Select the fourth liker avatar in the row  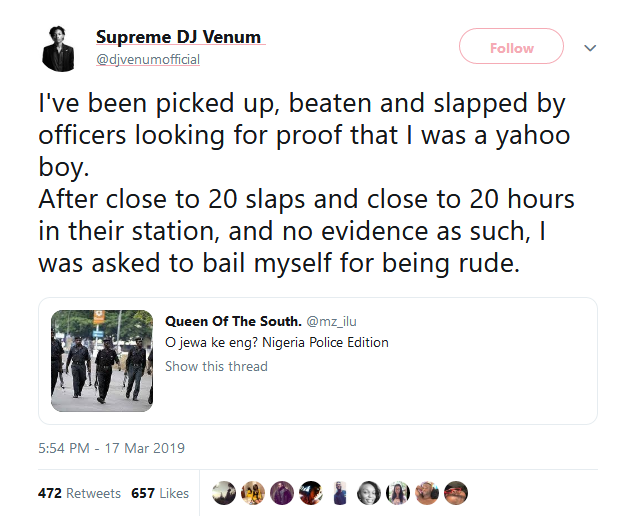pos(311,493)
